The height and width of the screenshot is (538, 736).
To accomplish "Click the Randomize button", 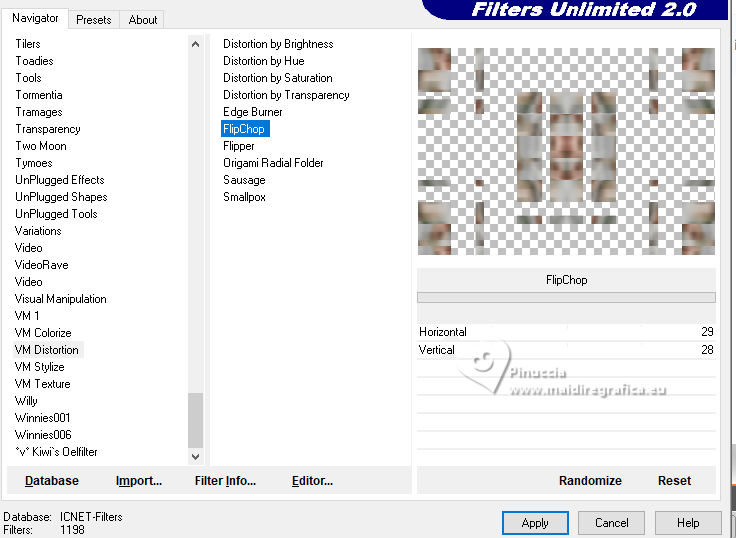I will (590, 480).
